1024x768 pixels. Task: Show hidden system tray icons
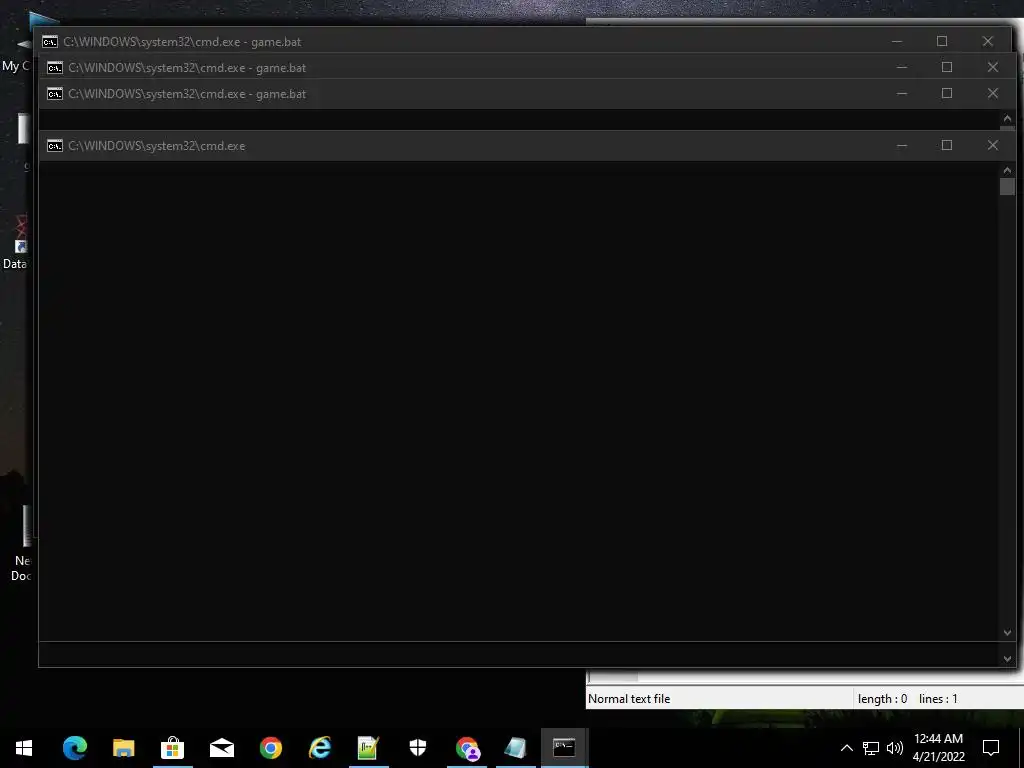coord(846,748)
